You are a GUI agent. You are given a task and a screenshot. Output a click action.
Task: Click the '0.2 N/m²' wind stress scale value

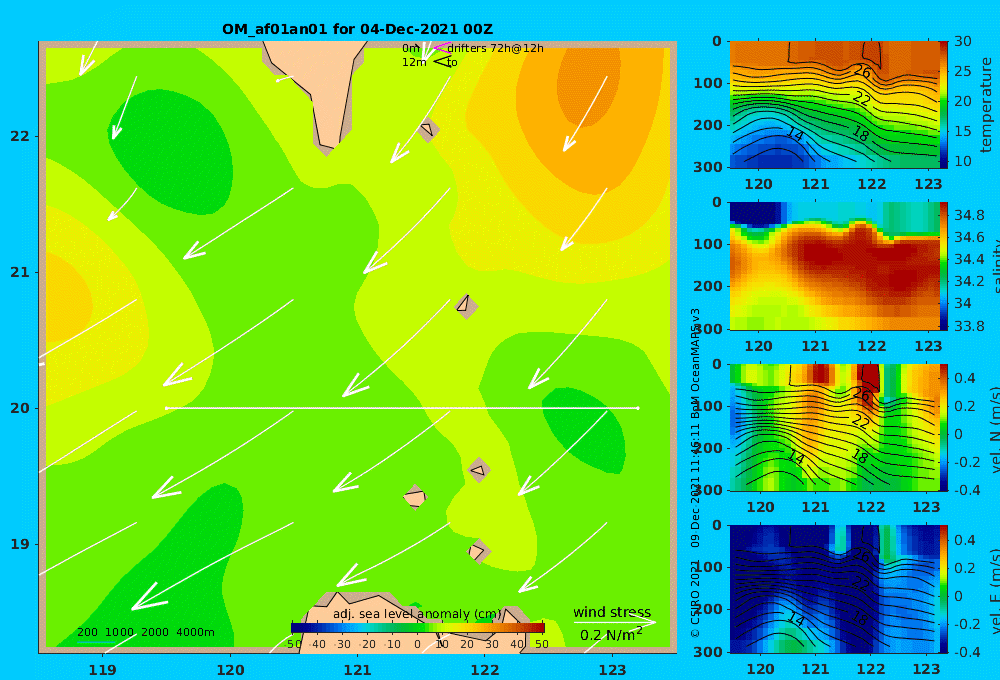(x=611, y=634)
